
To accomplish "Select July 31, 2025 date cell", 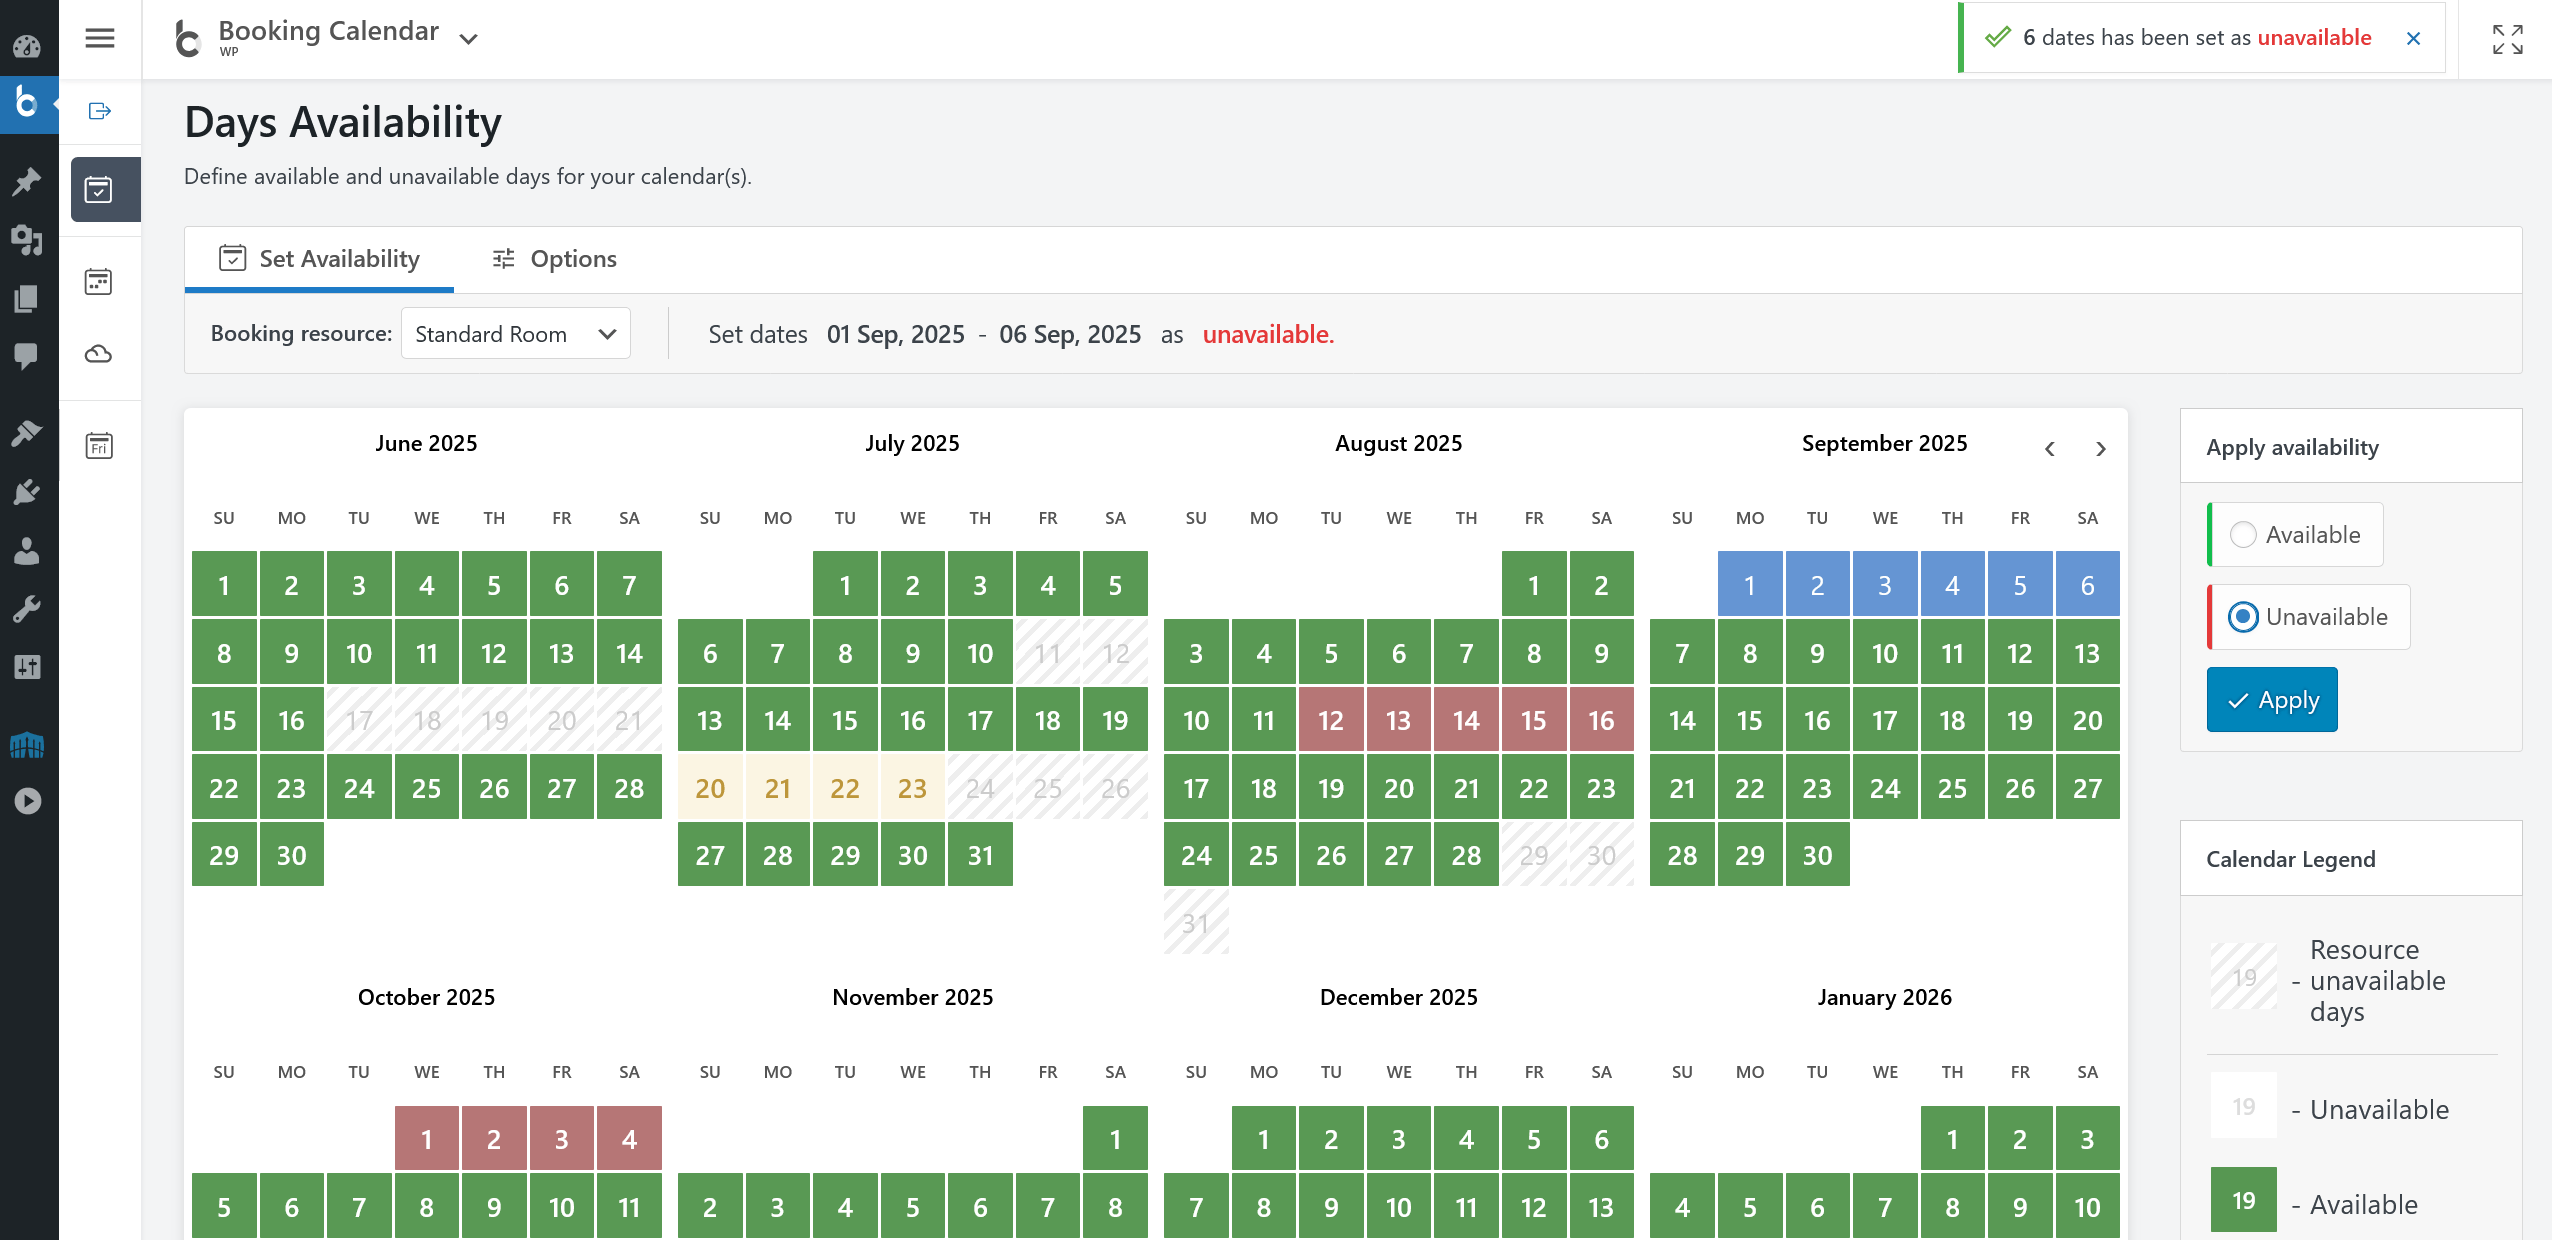I will (x=980, y=855).
